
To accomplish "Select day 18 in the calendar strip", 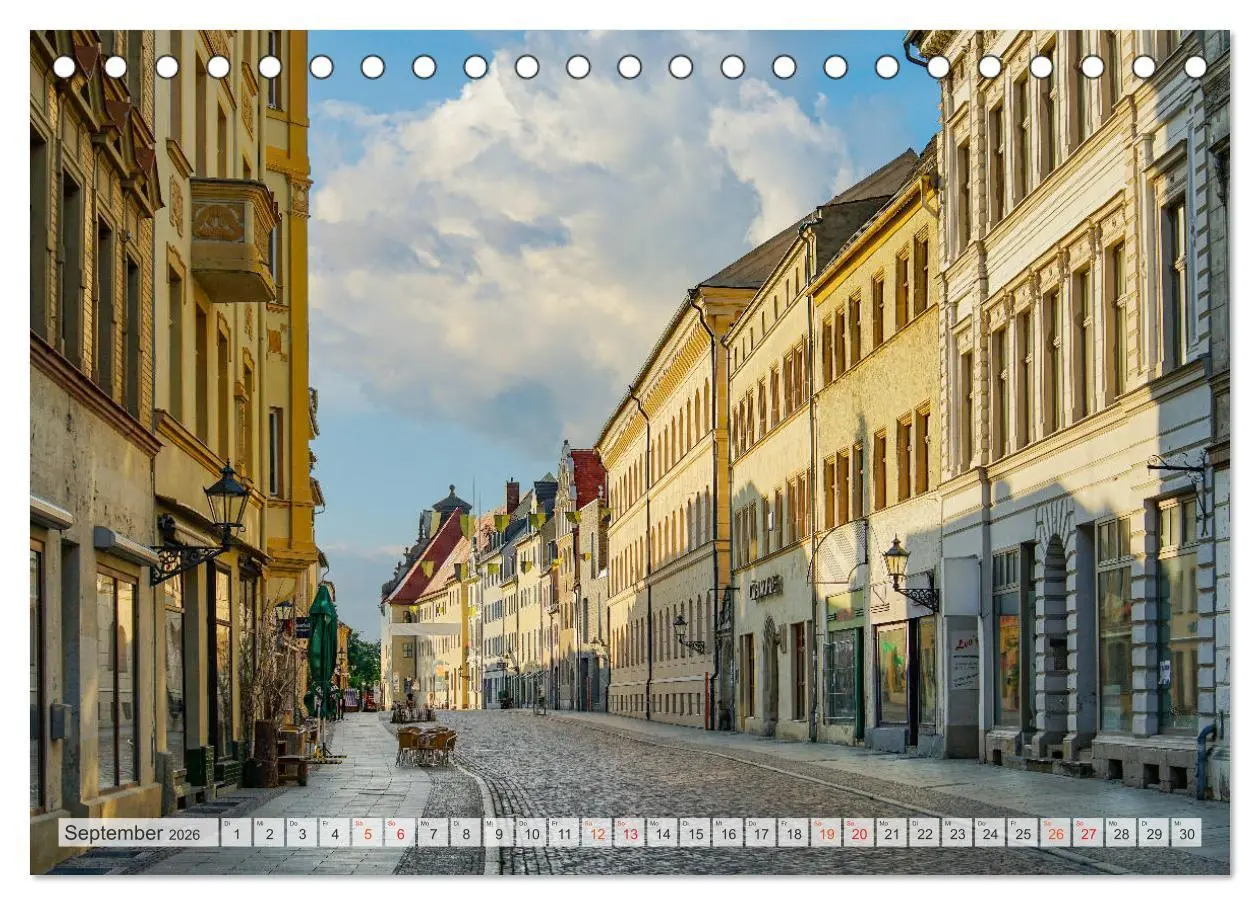I will coord(793,833).
